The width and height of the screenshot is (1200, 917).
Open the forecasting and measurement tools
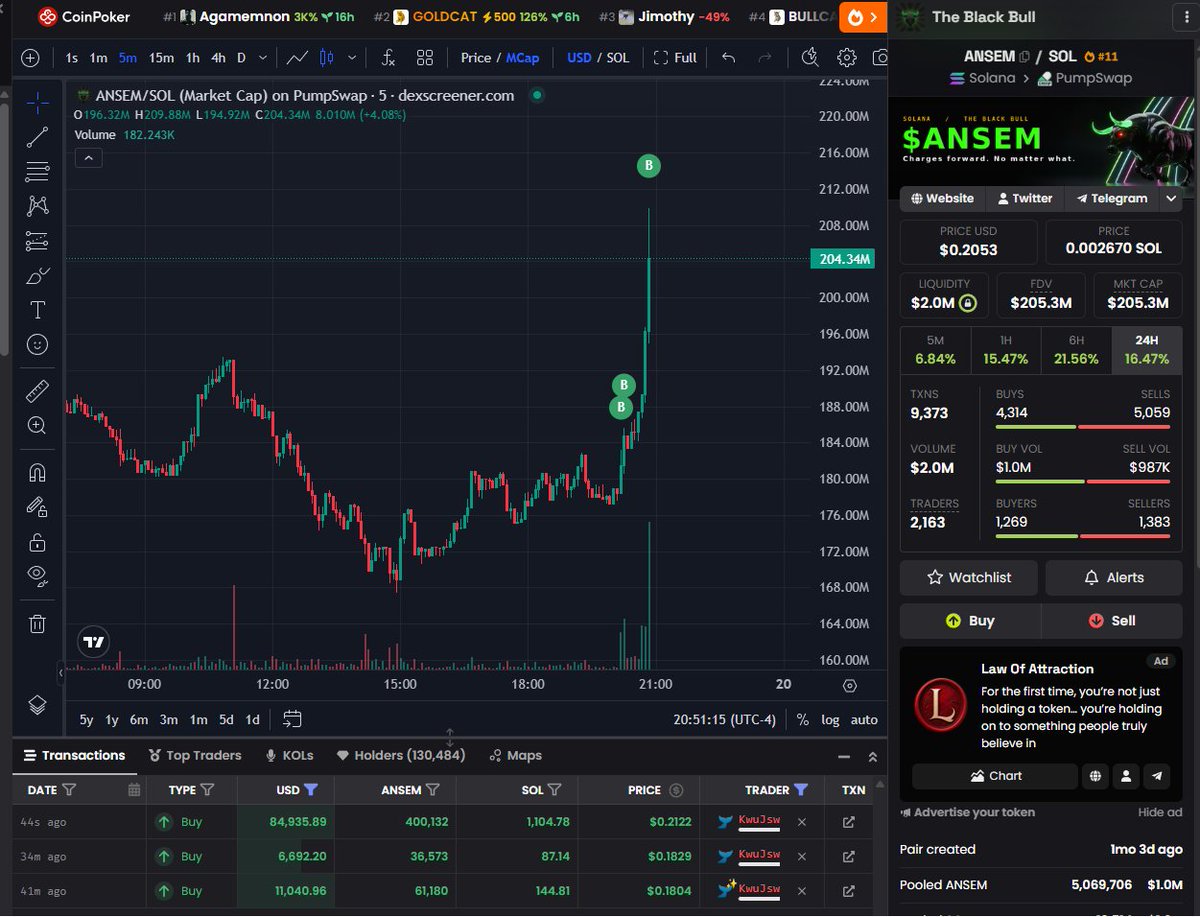[x=37, y=241]
